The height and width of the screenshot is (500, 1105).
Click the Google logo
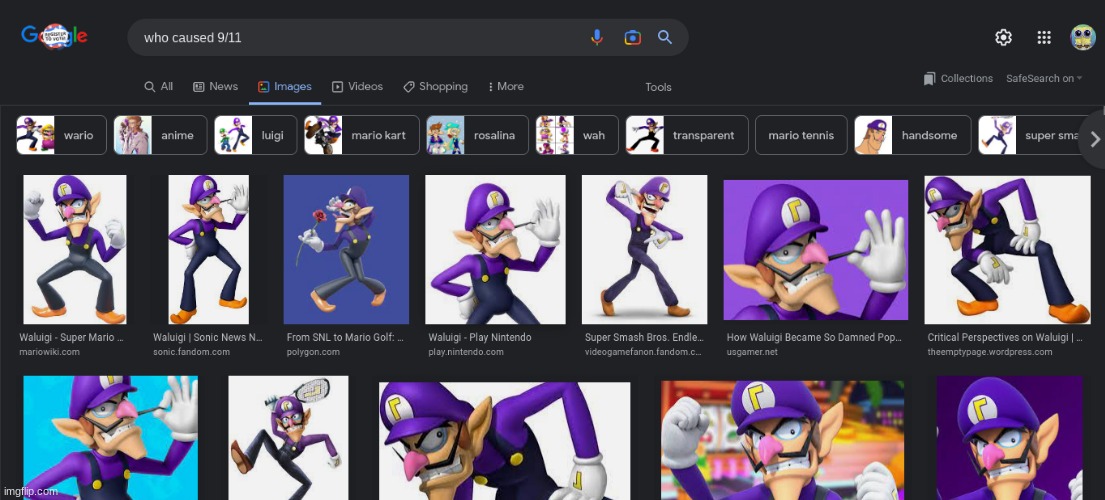(54, 36)
